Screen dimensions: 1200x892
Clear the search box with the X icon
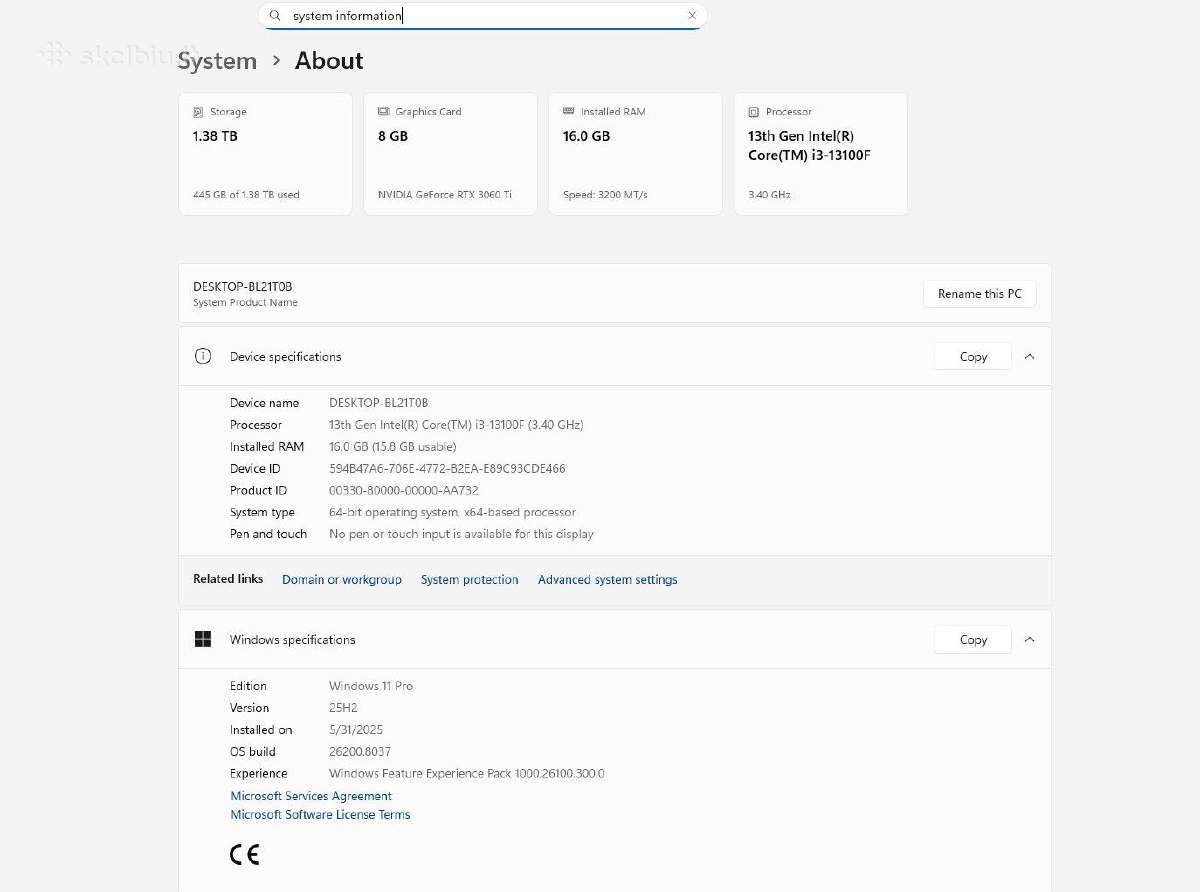click(x=692, y=16)
